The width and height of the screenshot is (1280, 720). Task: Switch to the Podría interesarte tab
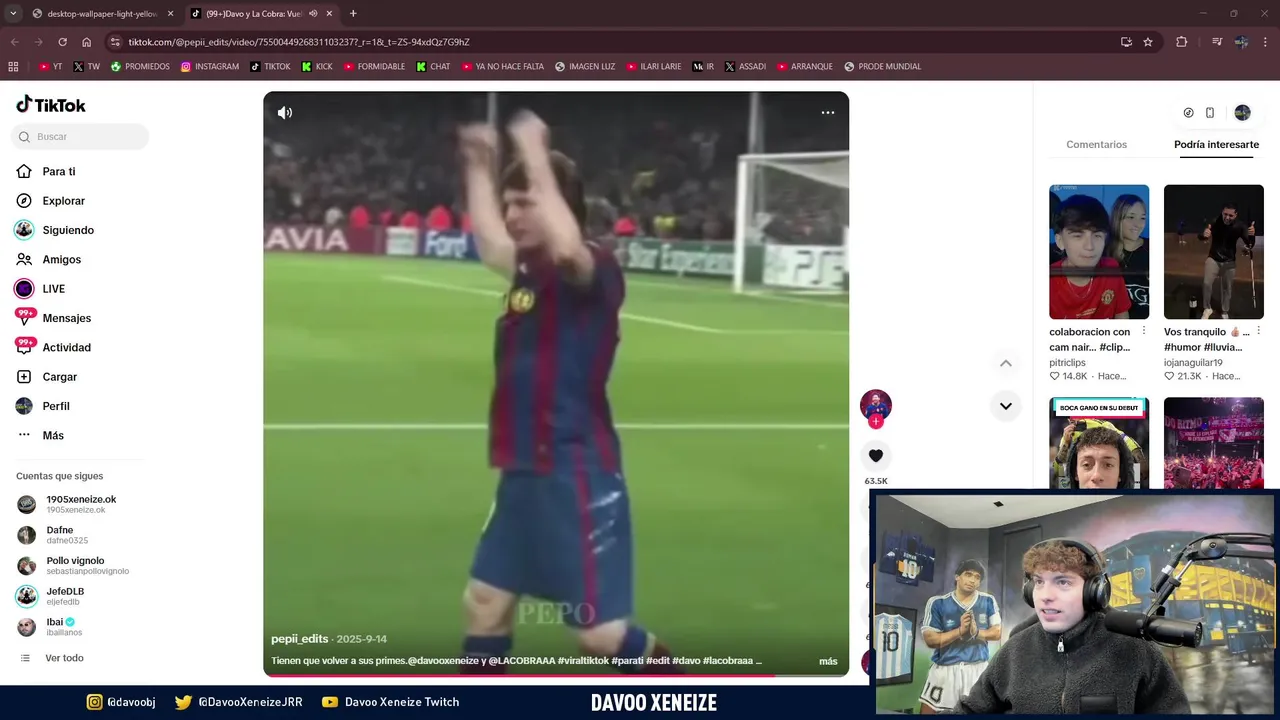[x=1216, y=145]
